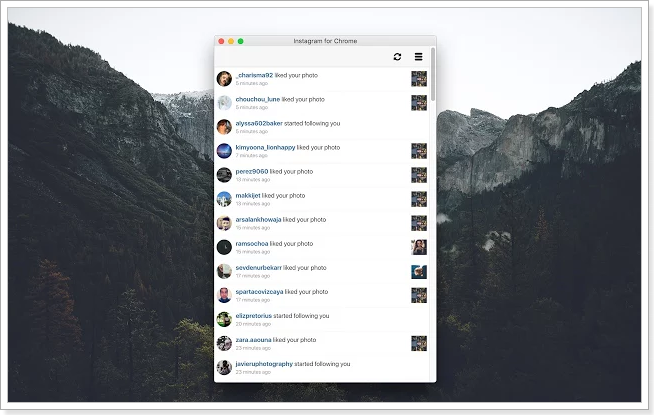Click the zara.aaouna username link
This screenshot has height=415, width=654.
tap(255, 340)
